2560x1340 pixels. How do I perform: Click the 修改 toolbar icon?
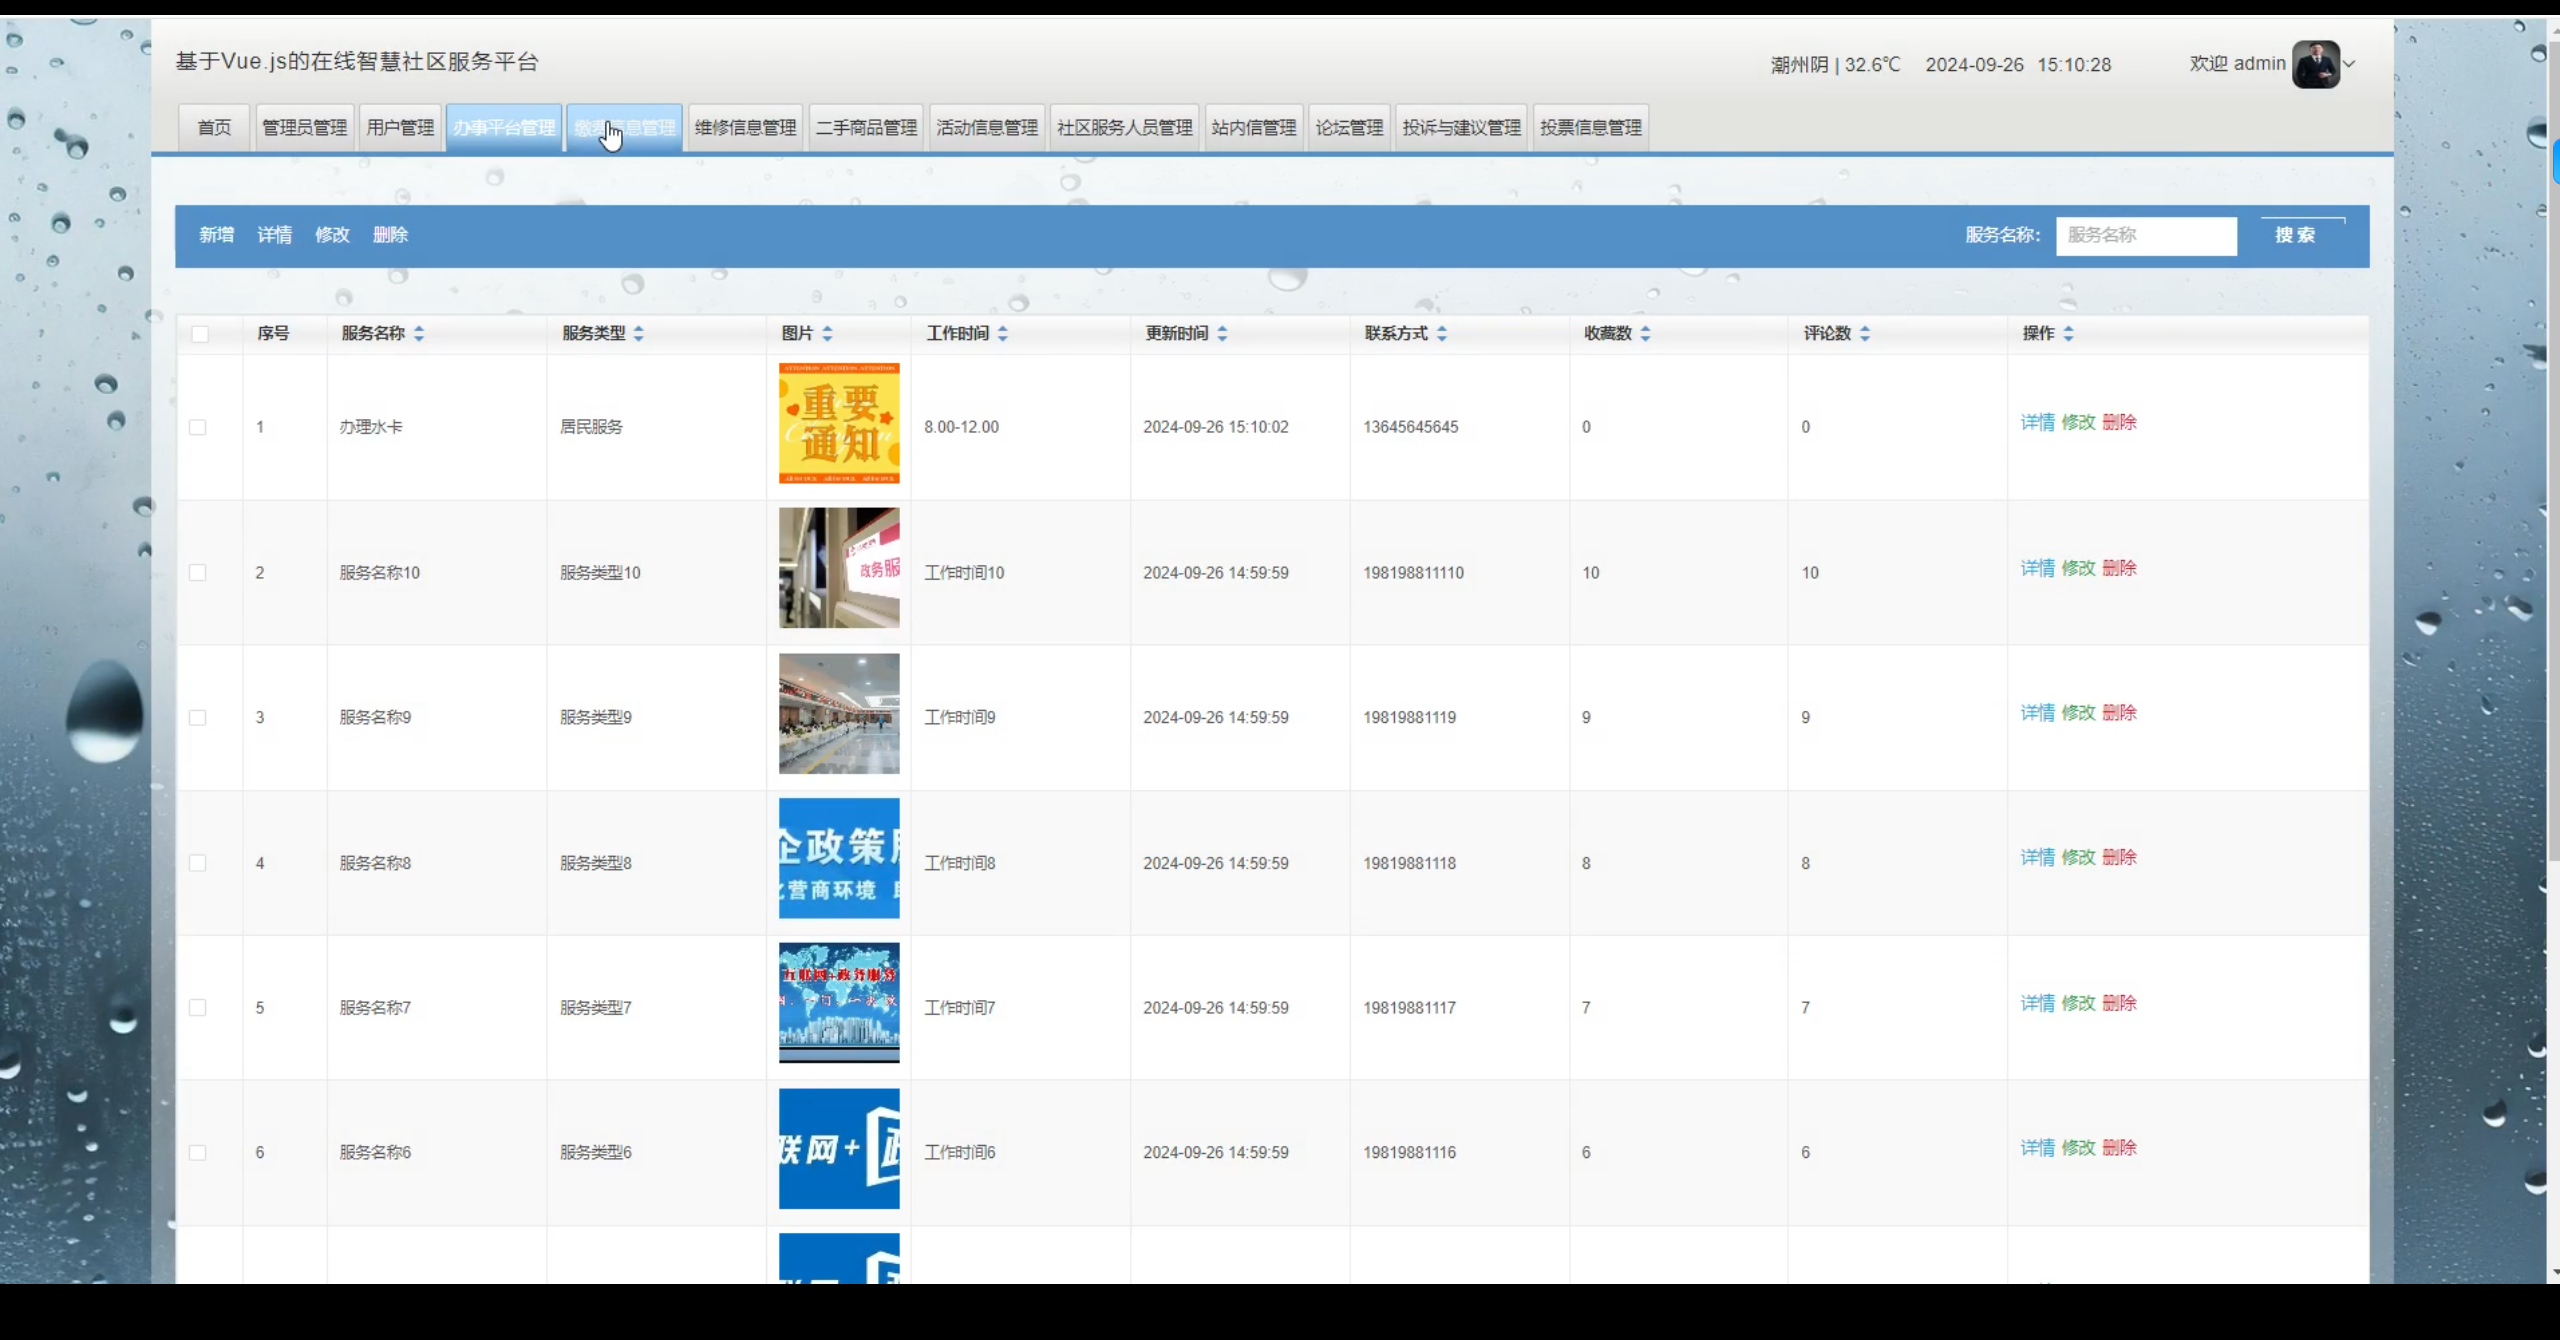[x=332, y=235]
